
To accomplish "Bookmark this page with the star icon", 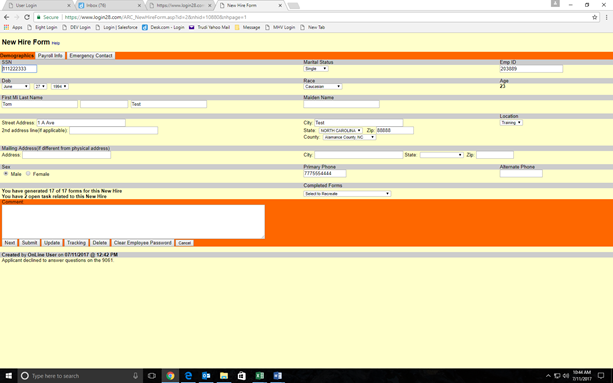I will tap(595, 17).
